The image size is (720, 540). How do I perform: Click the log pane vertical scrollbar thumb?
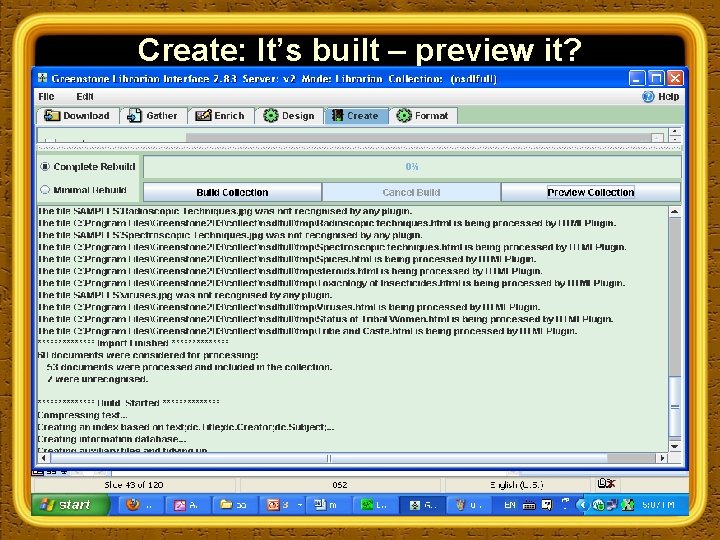click(x=675, y=406)
